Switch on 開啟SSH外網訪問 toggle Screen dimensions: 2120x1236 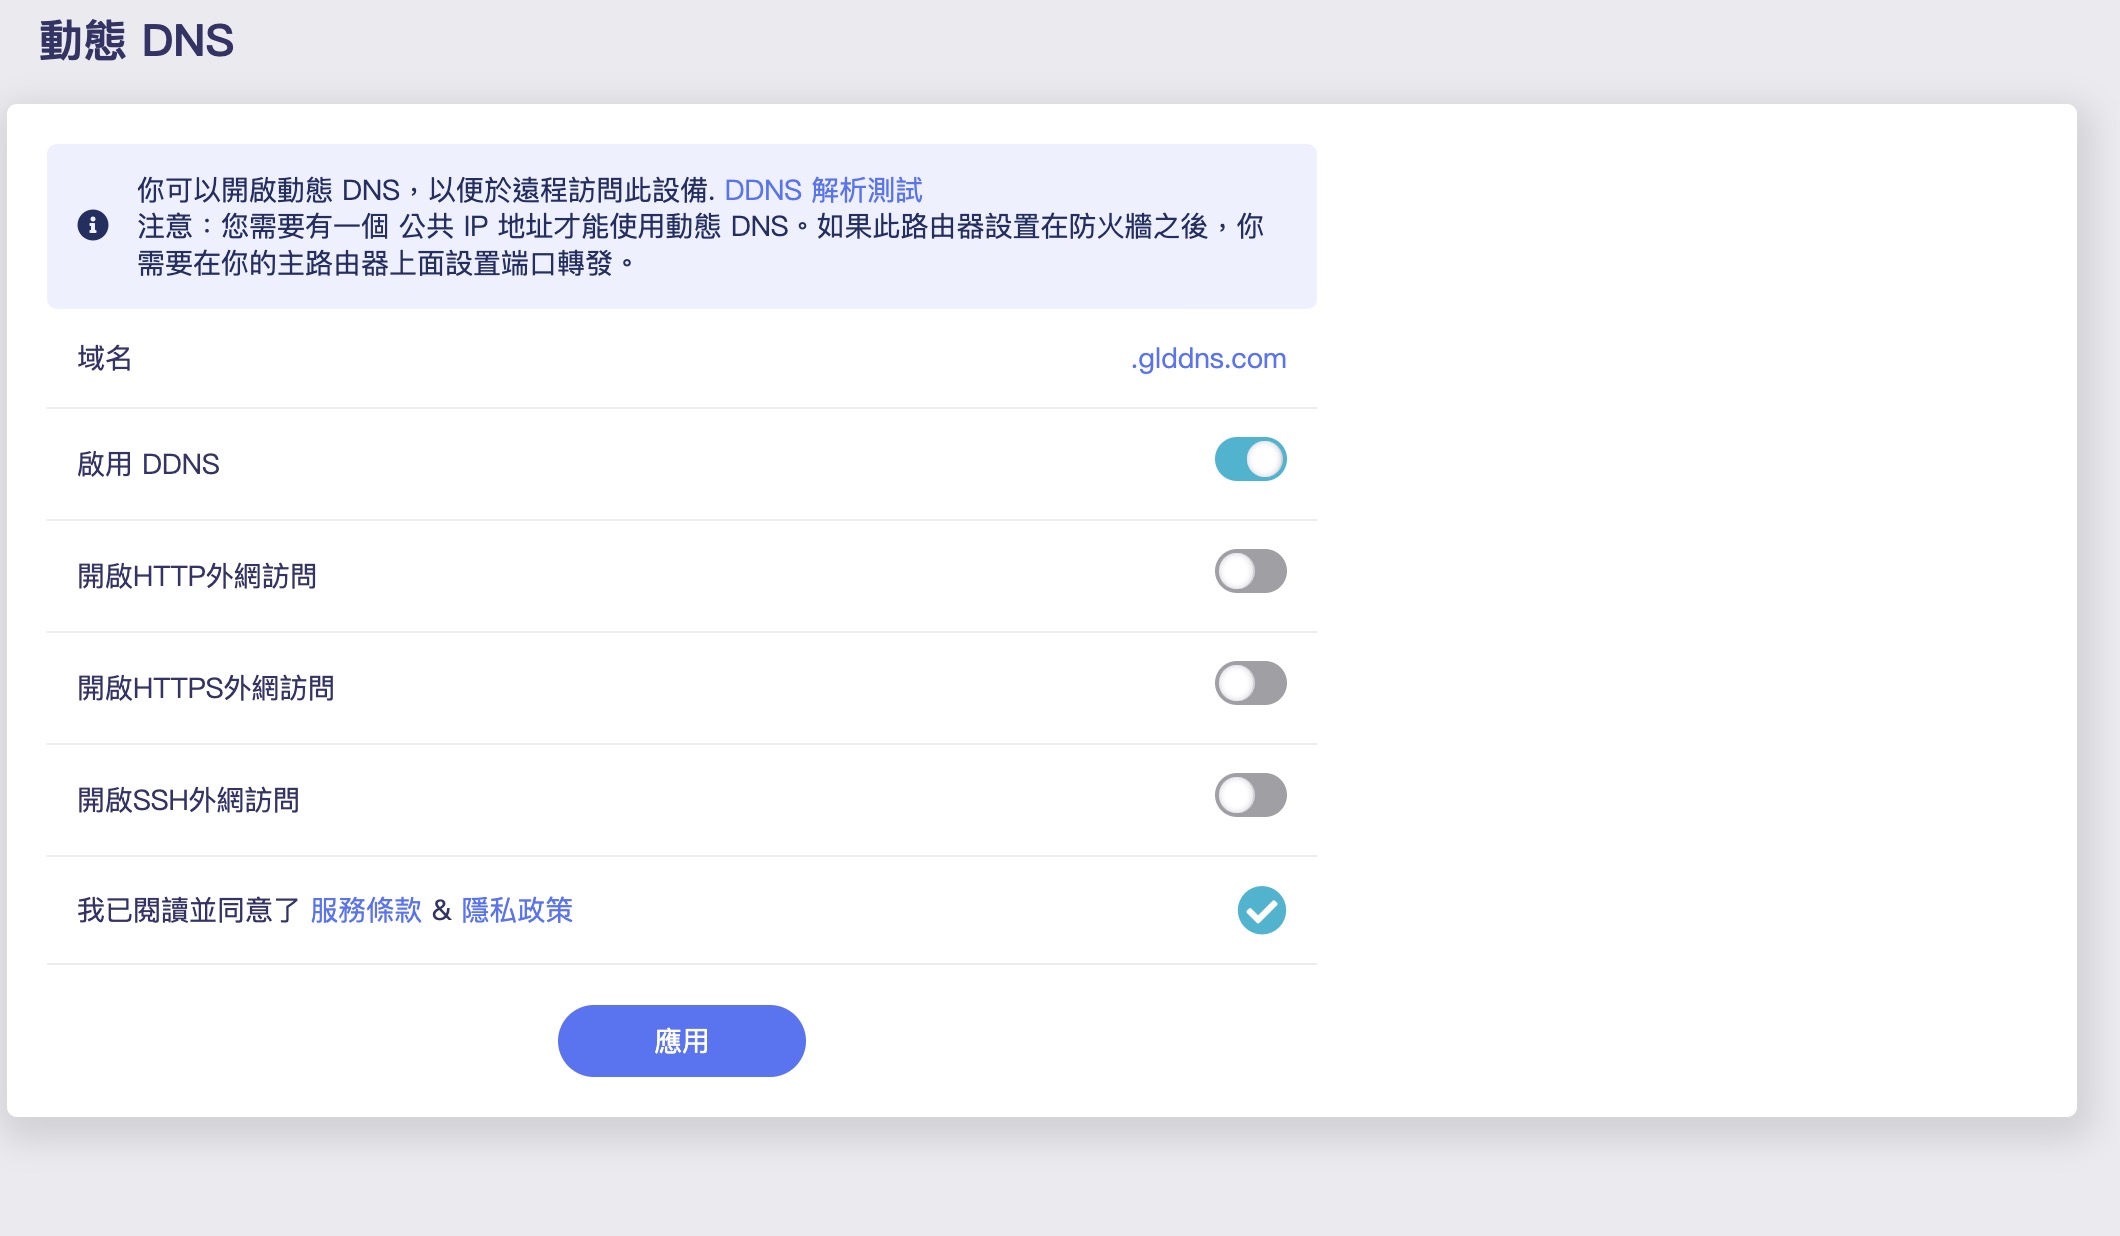point(1250,796)
